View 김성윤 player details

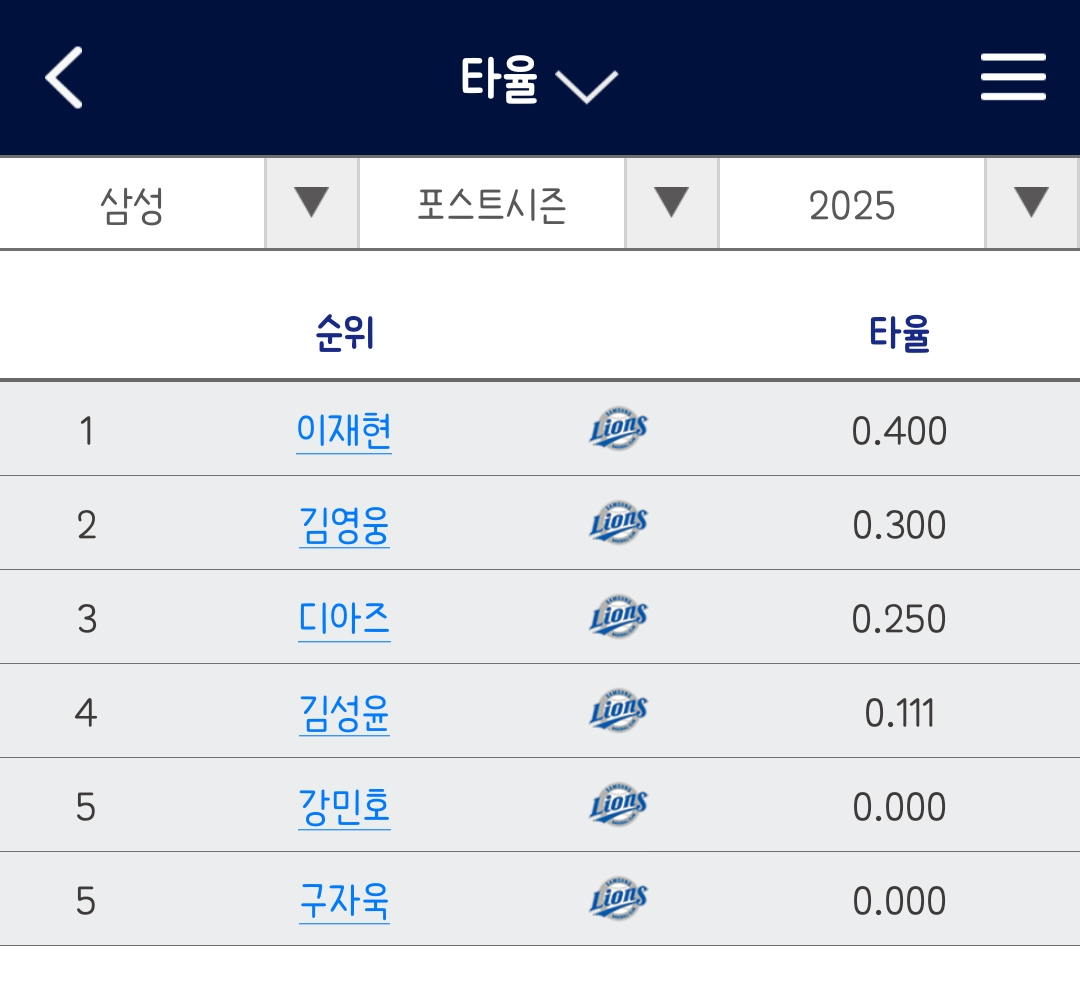pyautogui.click(x=344, y=713)
